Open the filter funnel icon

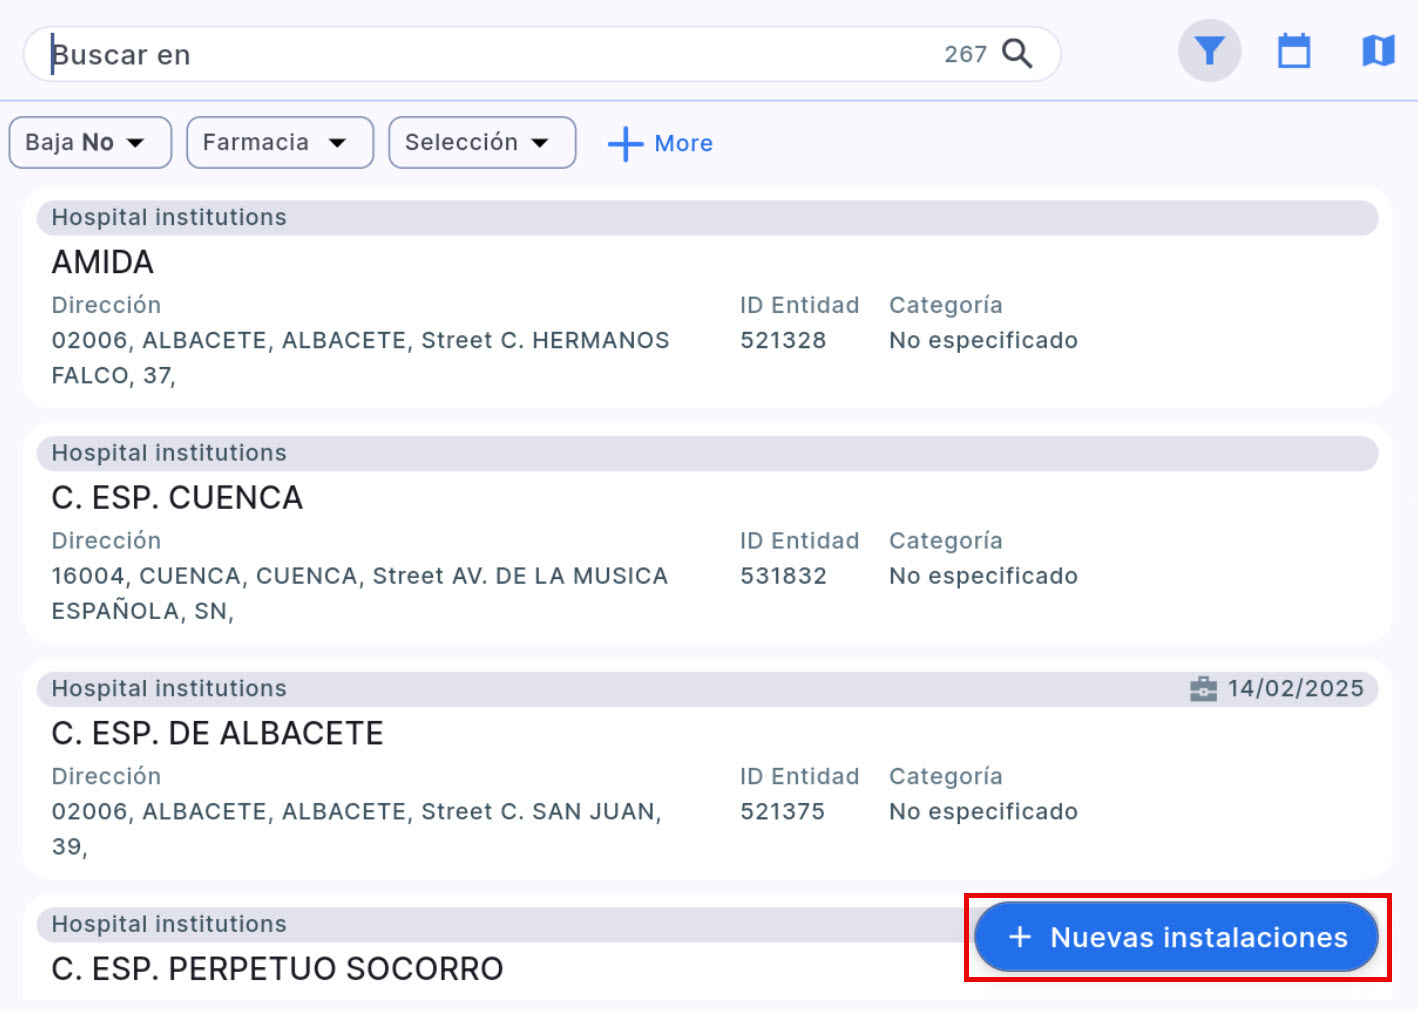tap(1208, 50)
